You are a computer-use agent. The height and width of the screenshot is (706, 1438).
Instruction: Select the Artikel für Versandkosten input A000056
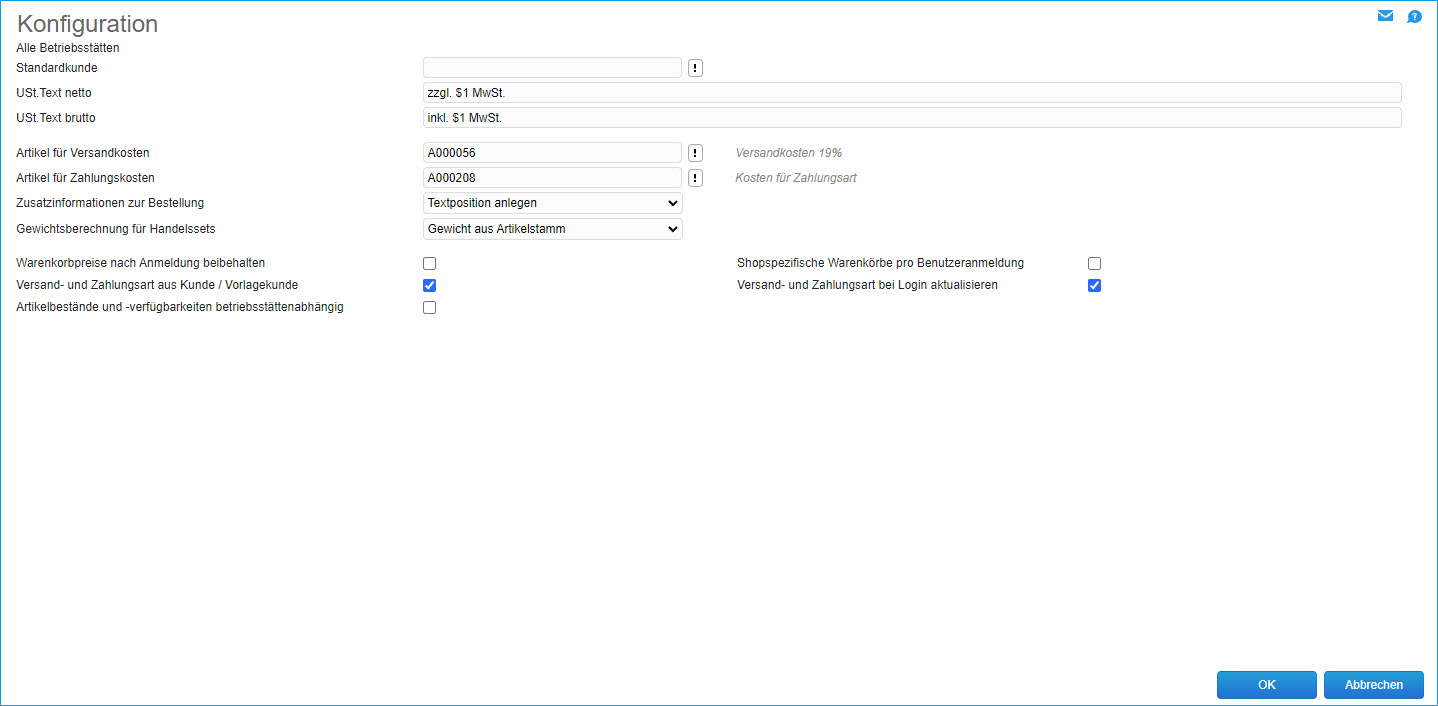click(x=552, y=153)
